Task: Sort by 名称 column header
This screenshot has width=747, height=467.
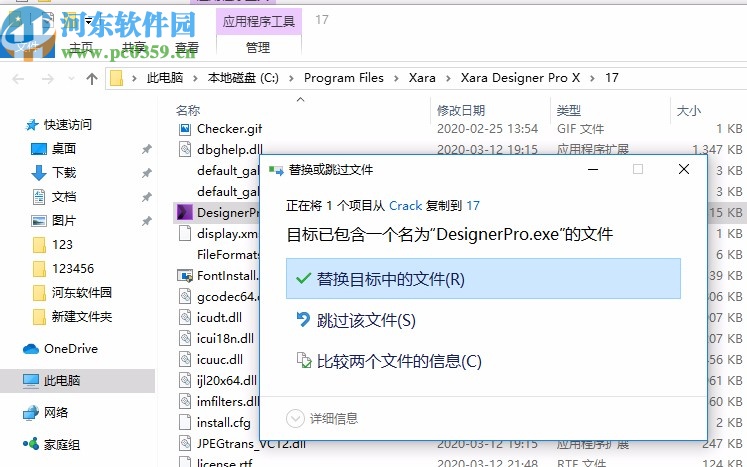Action: (188, 111)
